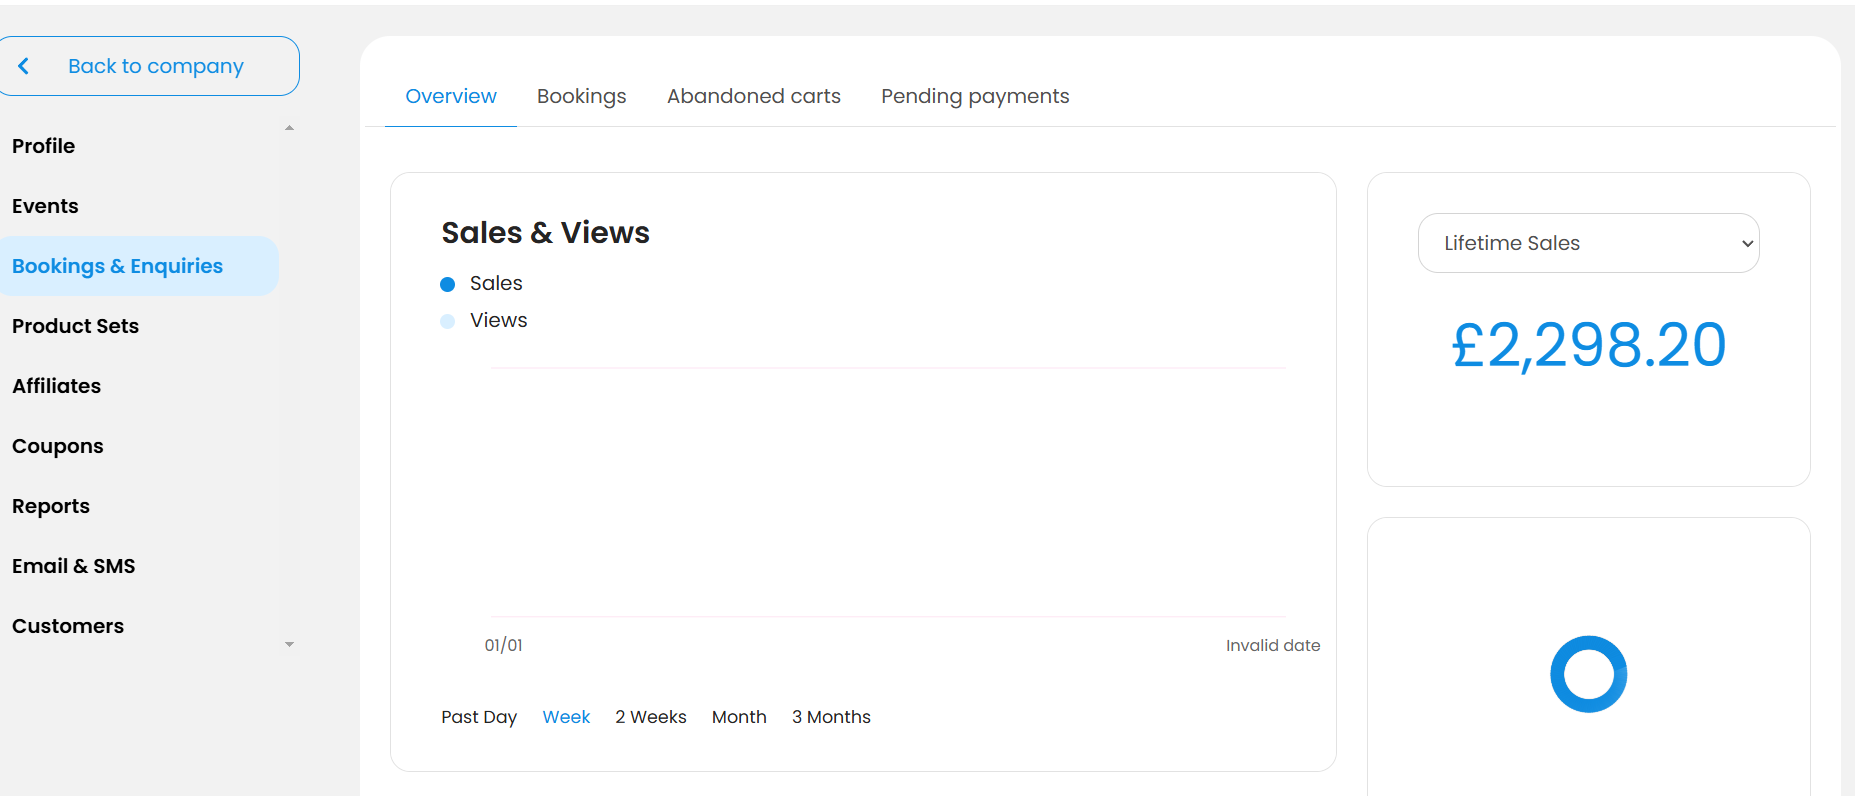The image size is (1855, 796).
Task: Click the 01/01 axis date label
Action: point(503,645)
